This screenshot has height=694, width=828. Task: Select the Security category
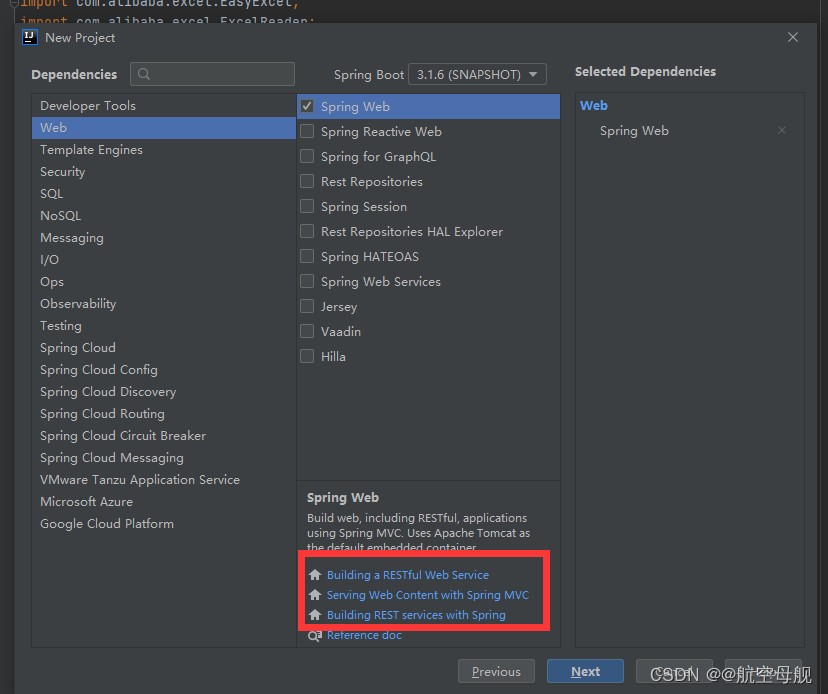pos(164,172)
